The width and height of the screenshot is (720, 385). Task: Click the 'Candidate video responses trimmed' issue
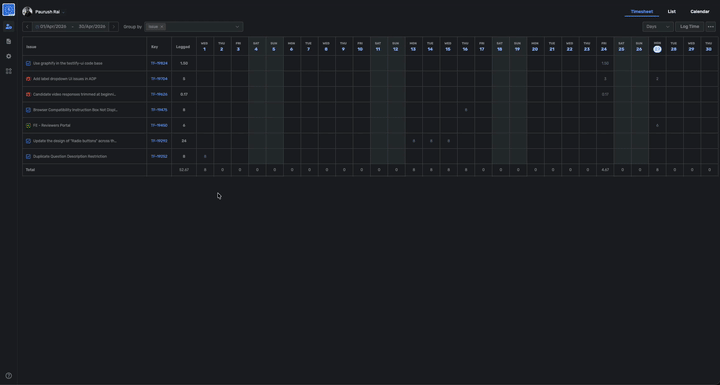coord(74,95)
